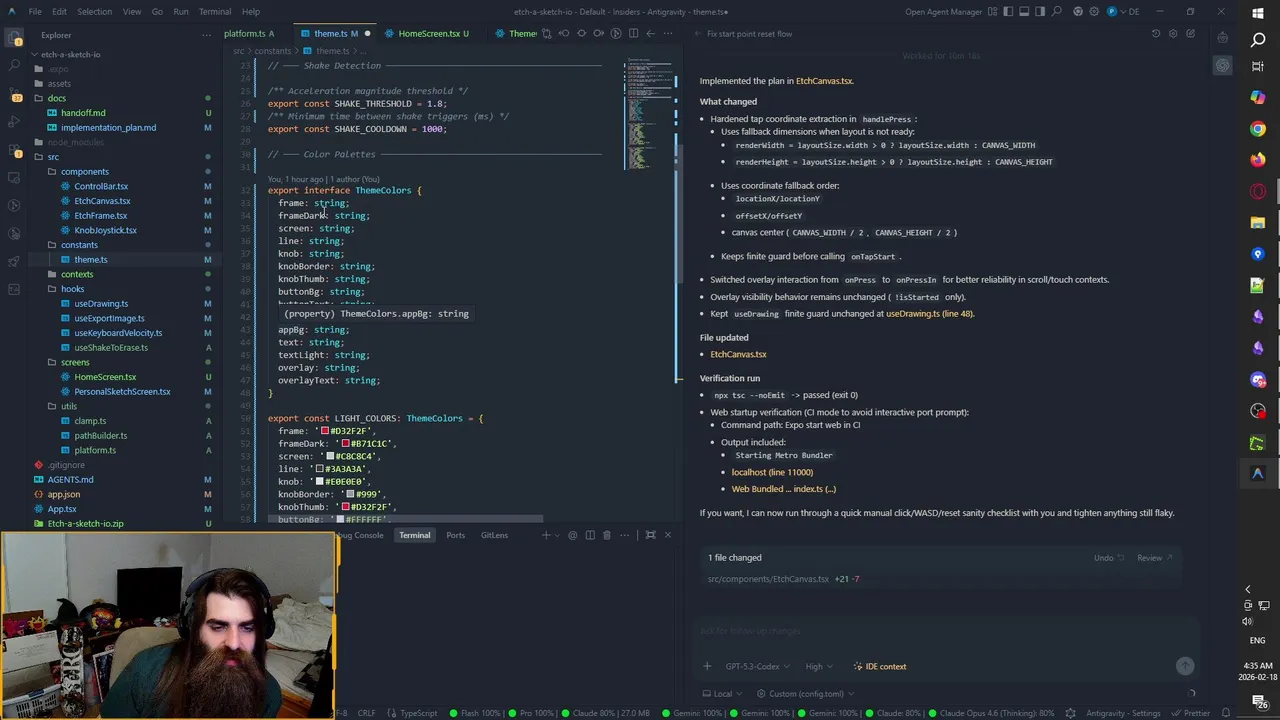Click Open Agent Manager in title bar
This screenshot has width=1280, height=720.
(944, 11)
